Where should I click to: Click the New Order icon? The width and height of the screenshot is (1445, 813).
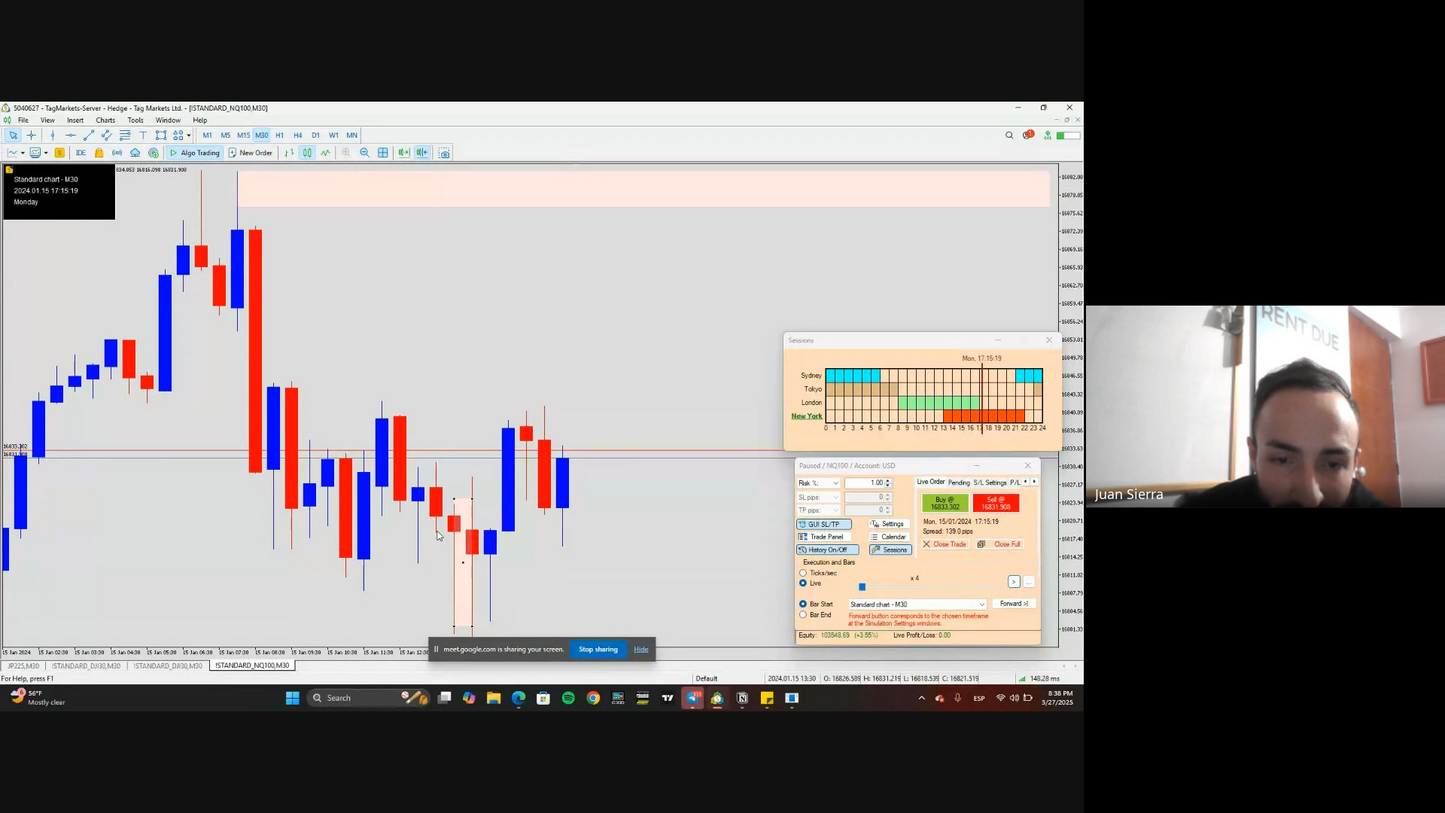coord(232,152)
